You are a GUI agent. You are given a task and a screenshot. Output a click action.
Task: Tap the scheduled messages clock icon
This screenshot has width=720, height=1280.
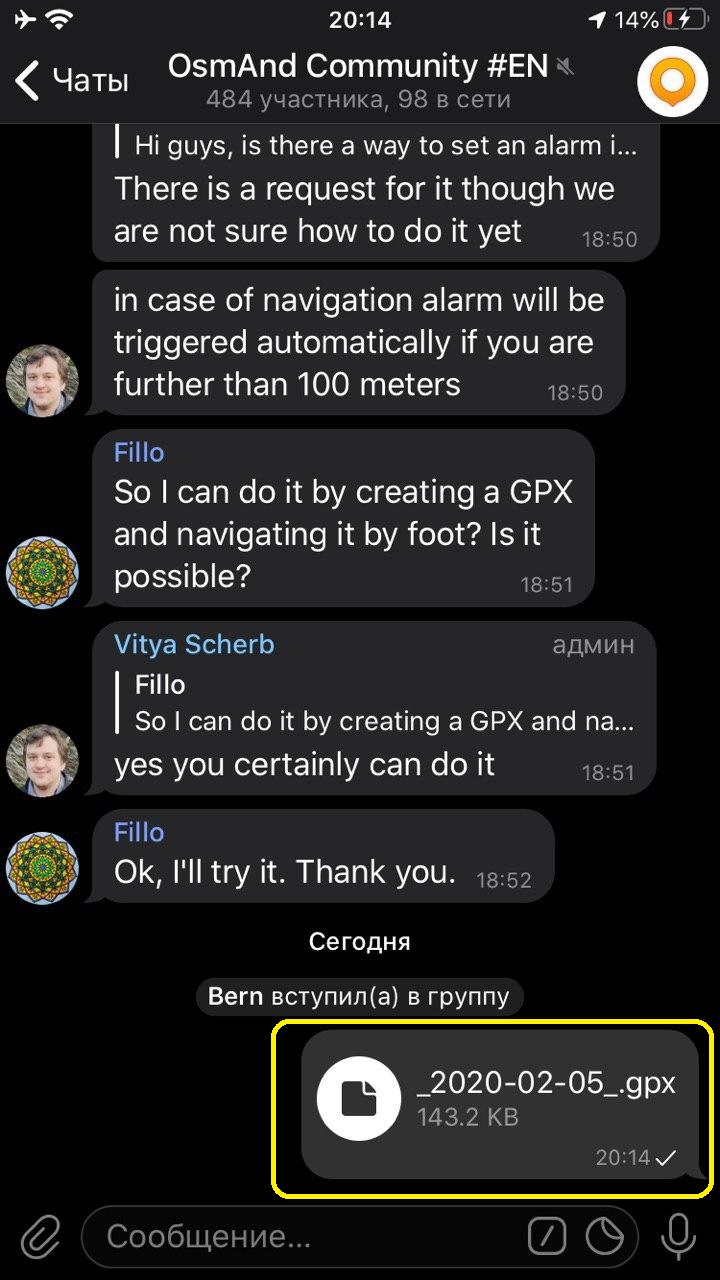[x=604, y=1238]
